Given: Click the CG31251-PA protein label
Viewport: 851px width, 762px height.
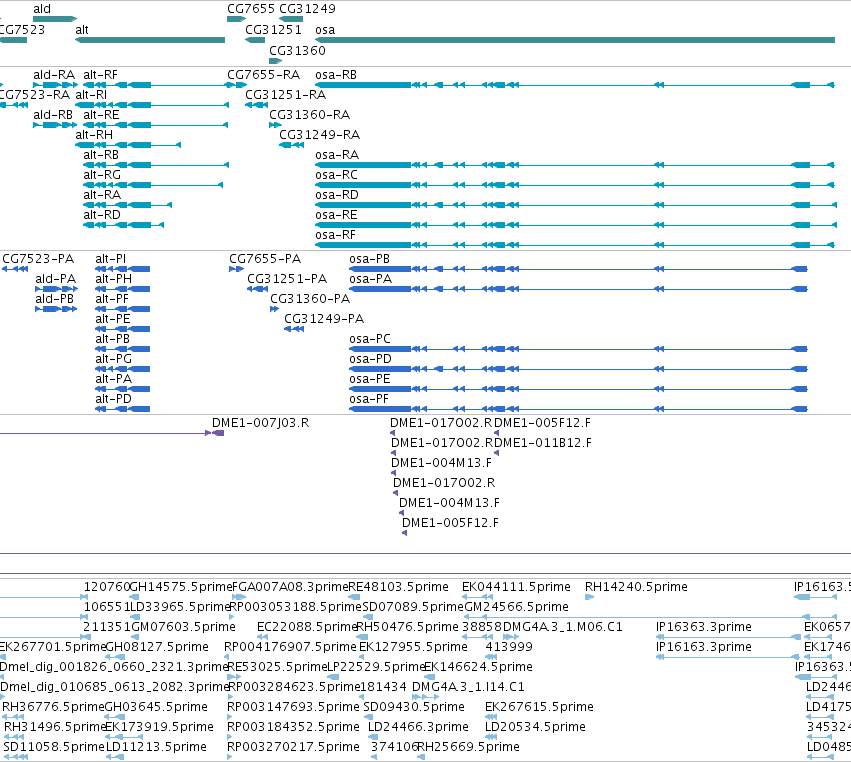Looking at the screenshot, I should point(287,279).
